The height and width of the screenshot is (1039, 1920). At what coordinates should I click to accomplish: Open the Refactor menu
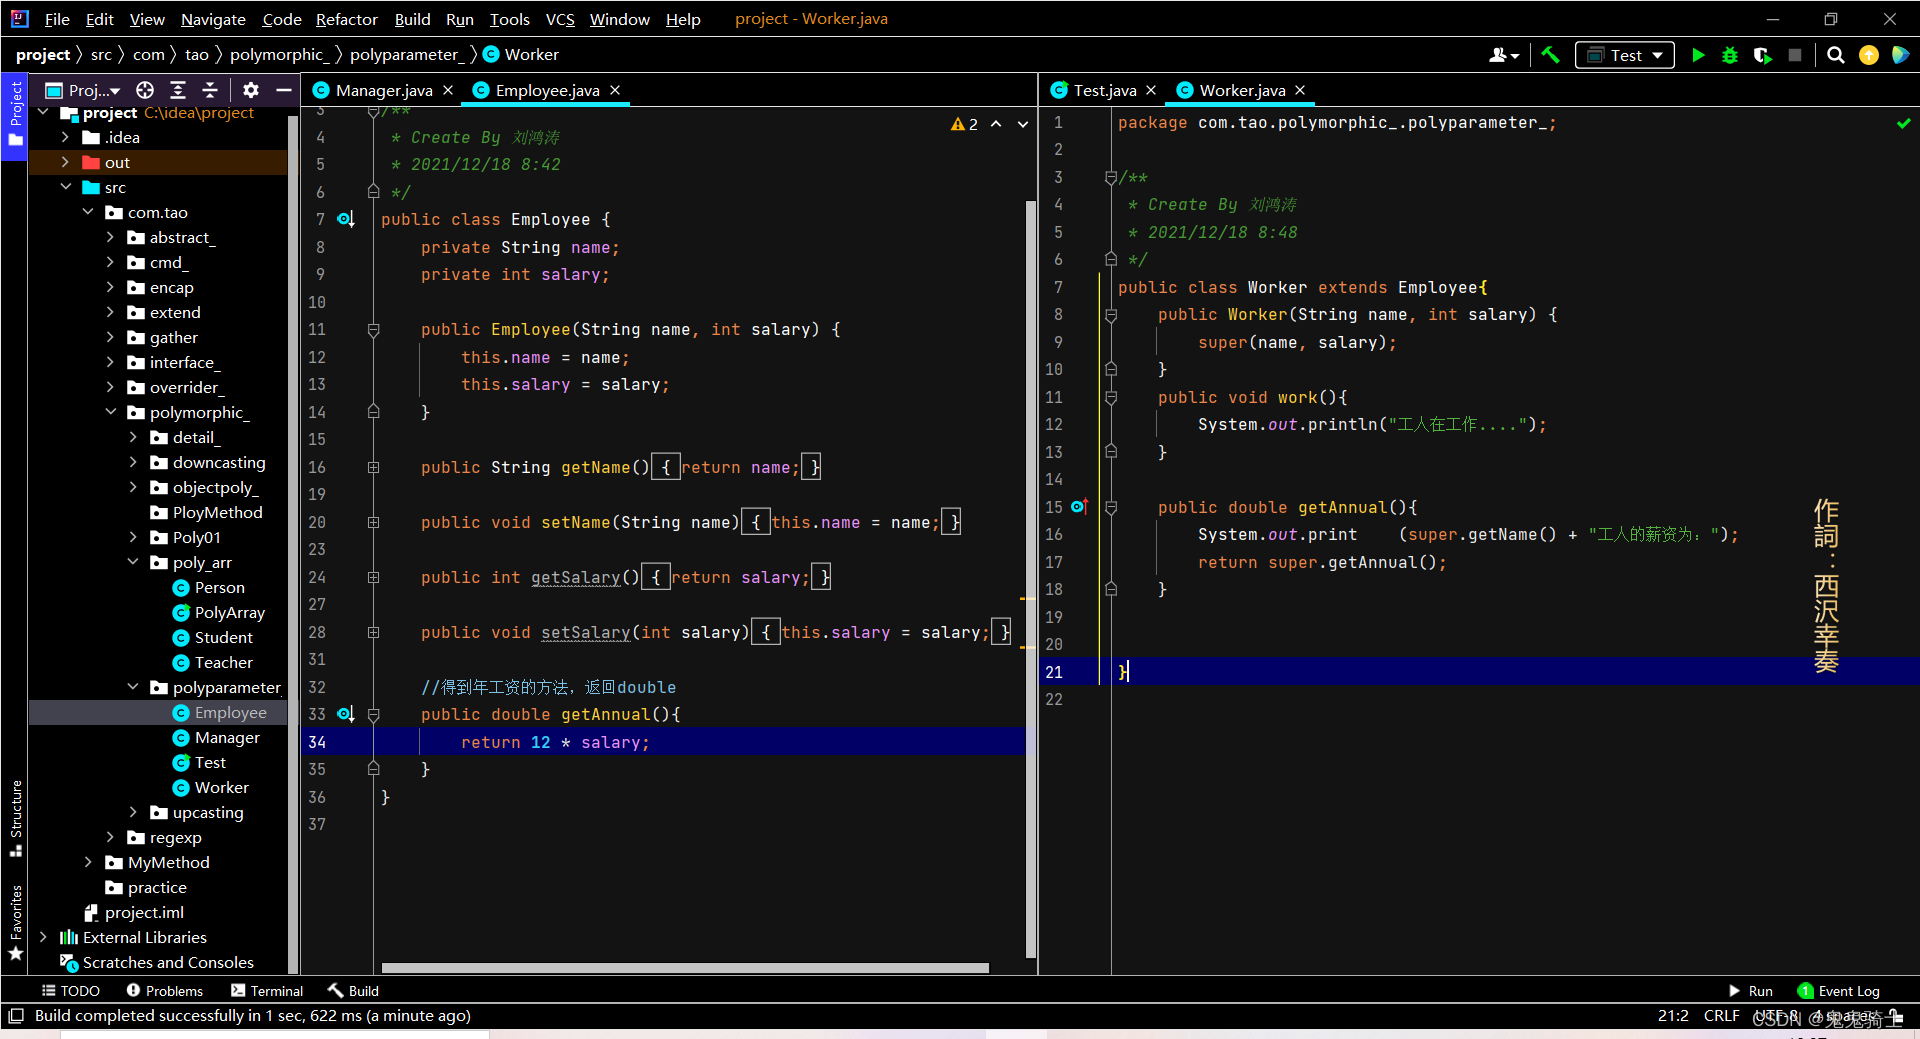(346, 19)
